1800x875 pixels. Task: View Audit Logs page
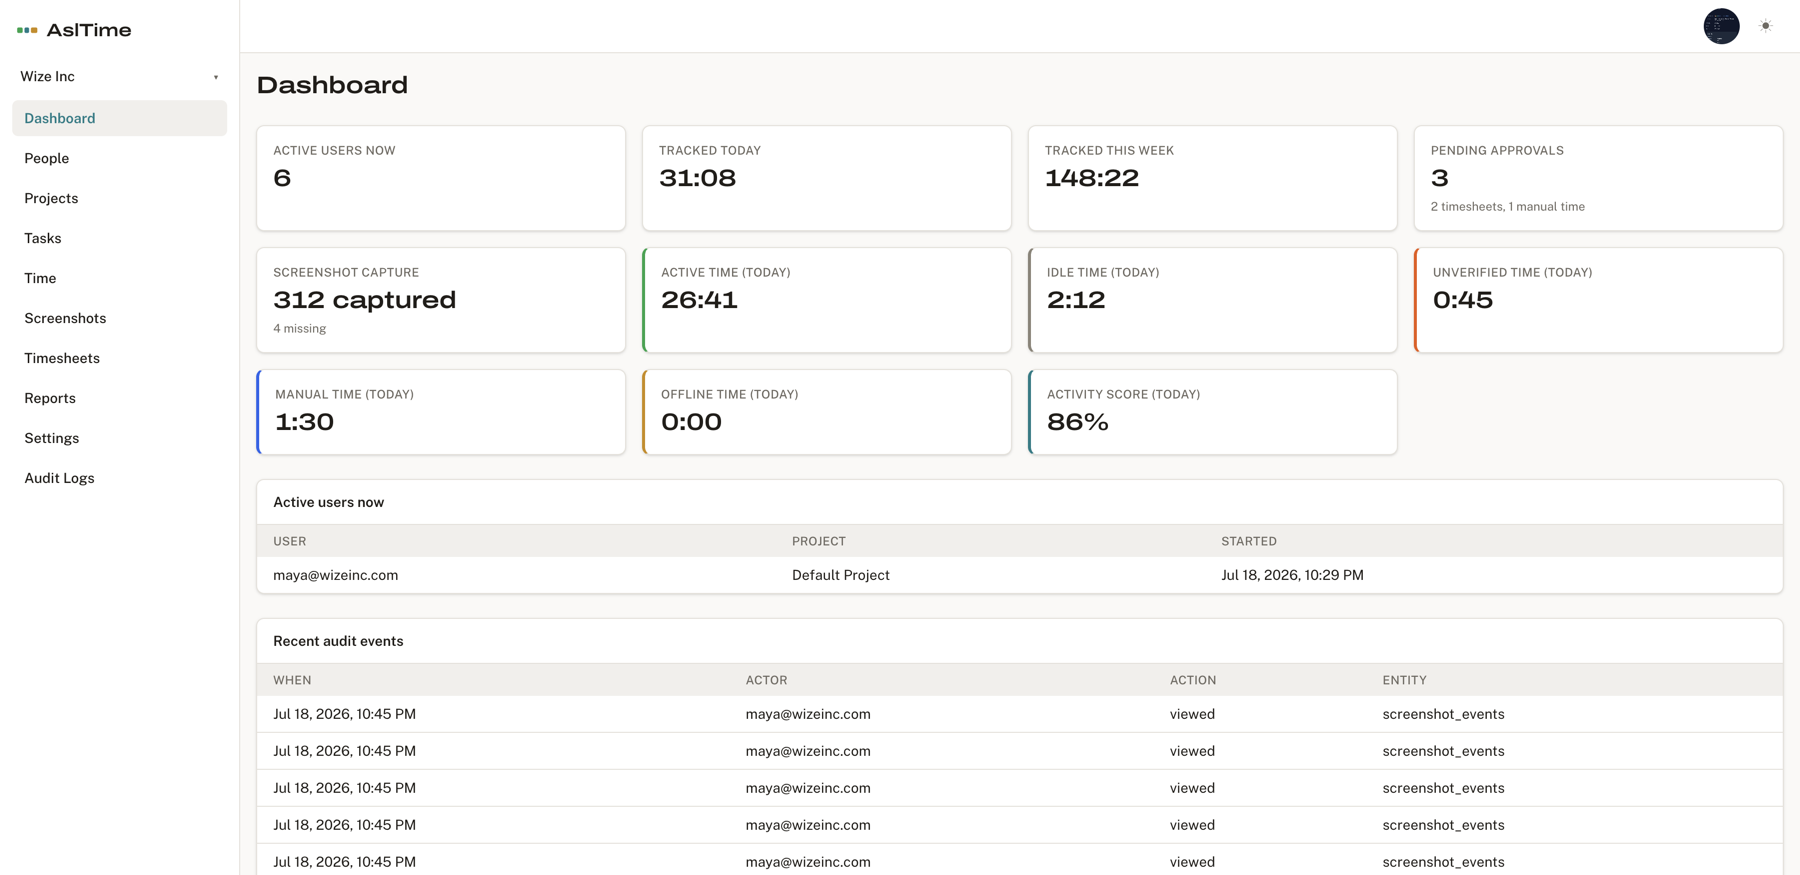pos(119,478)
